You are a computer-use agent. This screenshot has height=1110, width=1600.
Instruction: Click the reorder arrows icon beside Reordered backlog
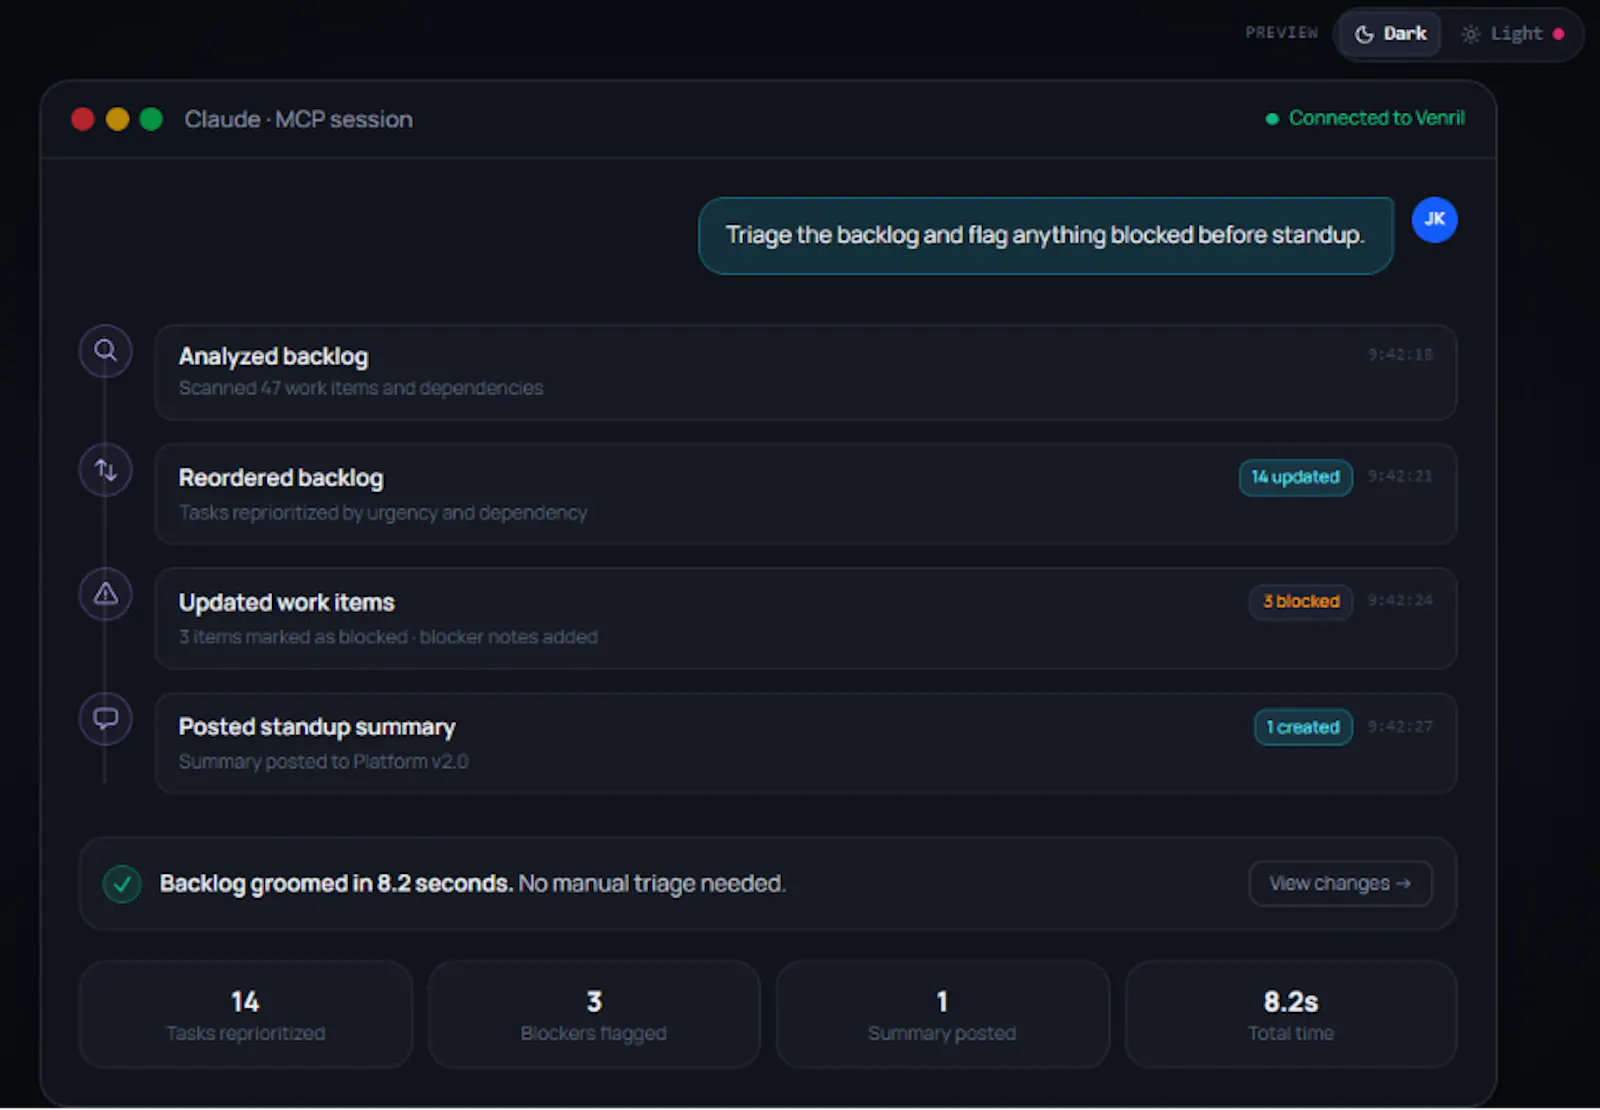[x=105, y=470]
